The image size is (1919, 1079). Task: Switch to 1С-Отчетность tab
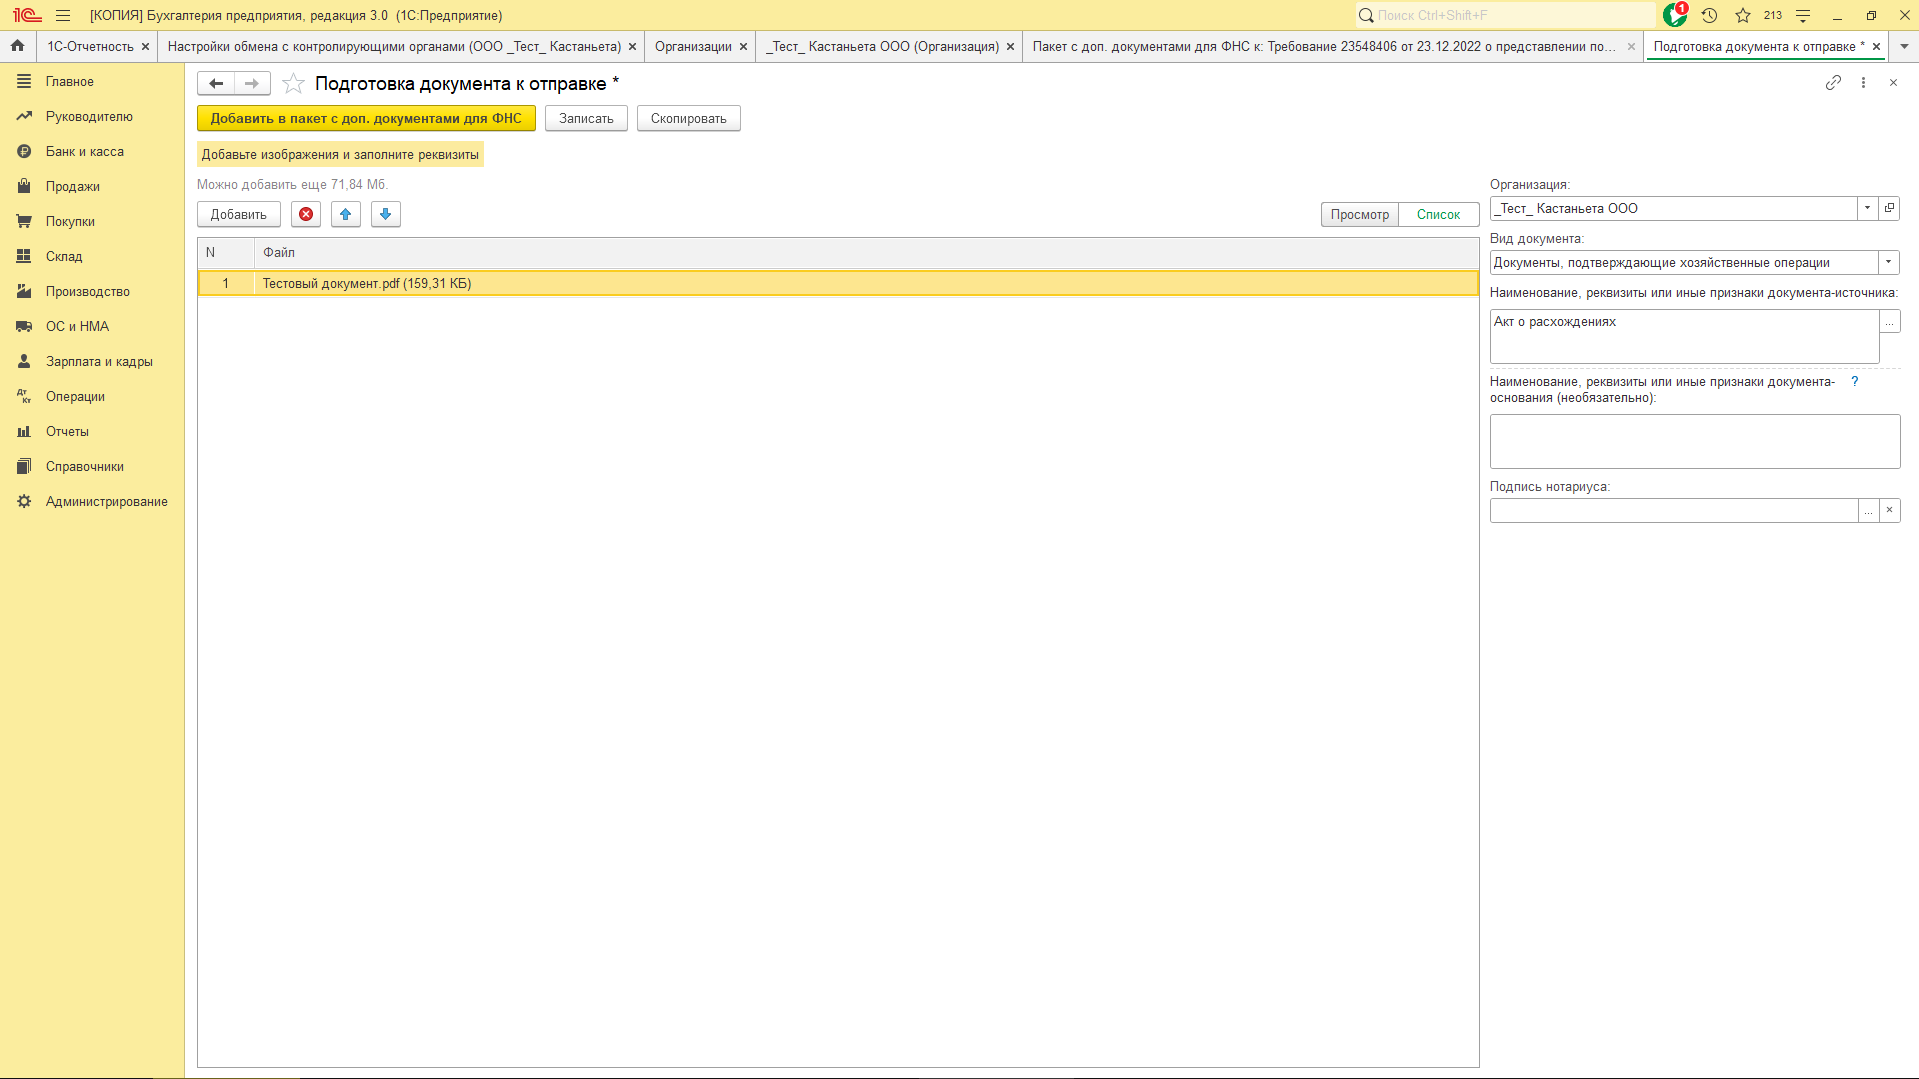click(x=90, y=46)
